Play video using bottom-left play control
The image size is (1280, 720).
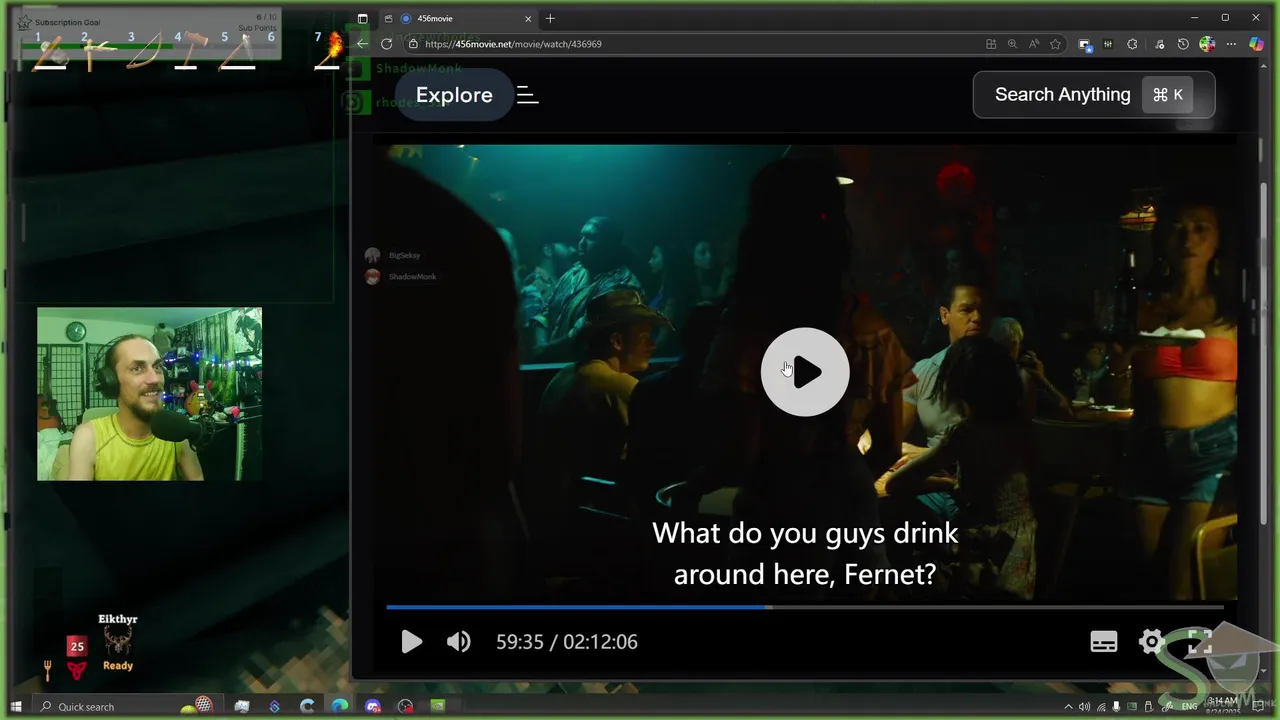click(x=411, y=642)
